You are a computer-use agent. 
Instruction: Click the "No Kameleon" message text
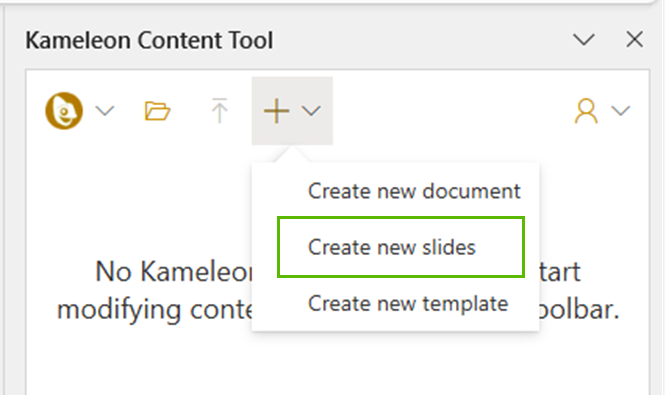pos(174,271)
